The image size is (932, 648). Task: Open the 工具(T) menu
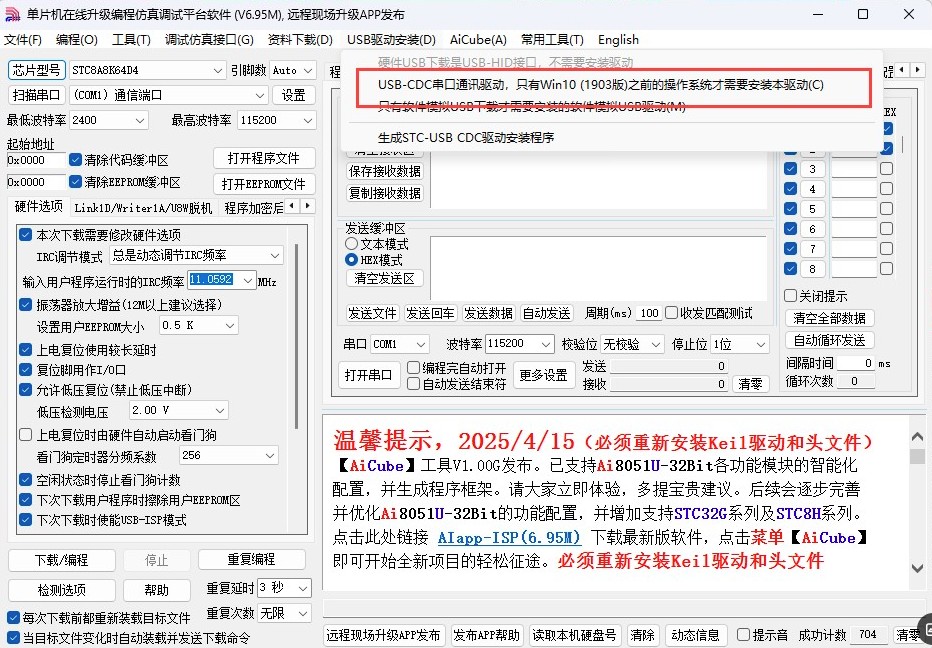[131, 40]
